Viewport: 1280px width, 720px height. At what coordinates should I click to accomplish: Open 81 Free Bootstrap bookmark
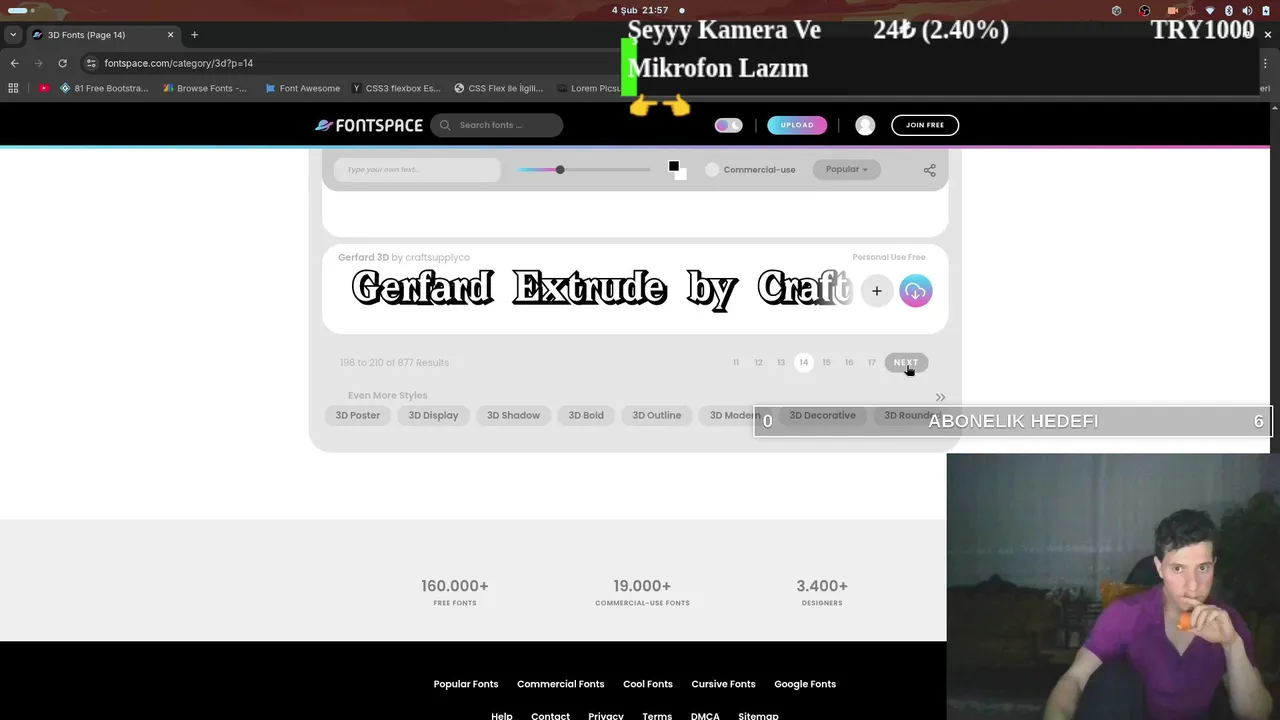(104, 88)
